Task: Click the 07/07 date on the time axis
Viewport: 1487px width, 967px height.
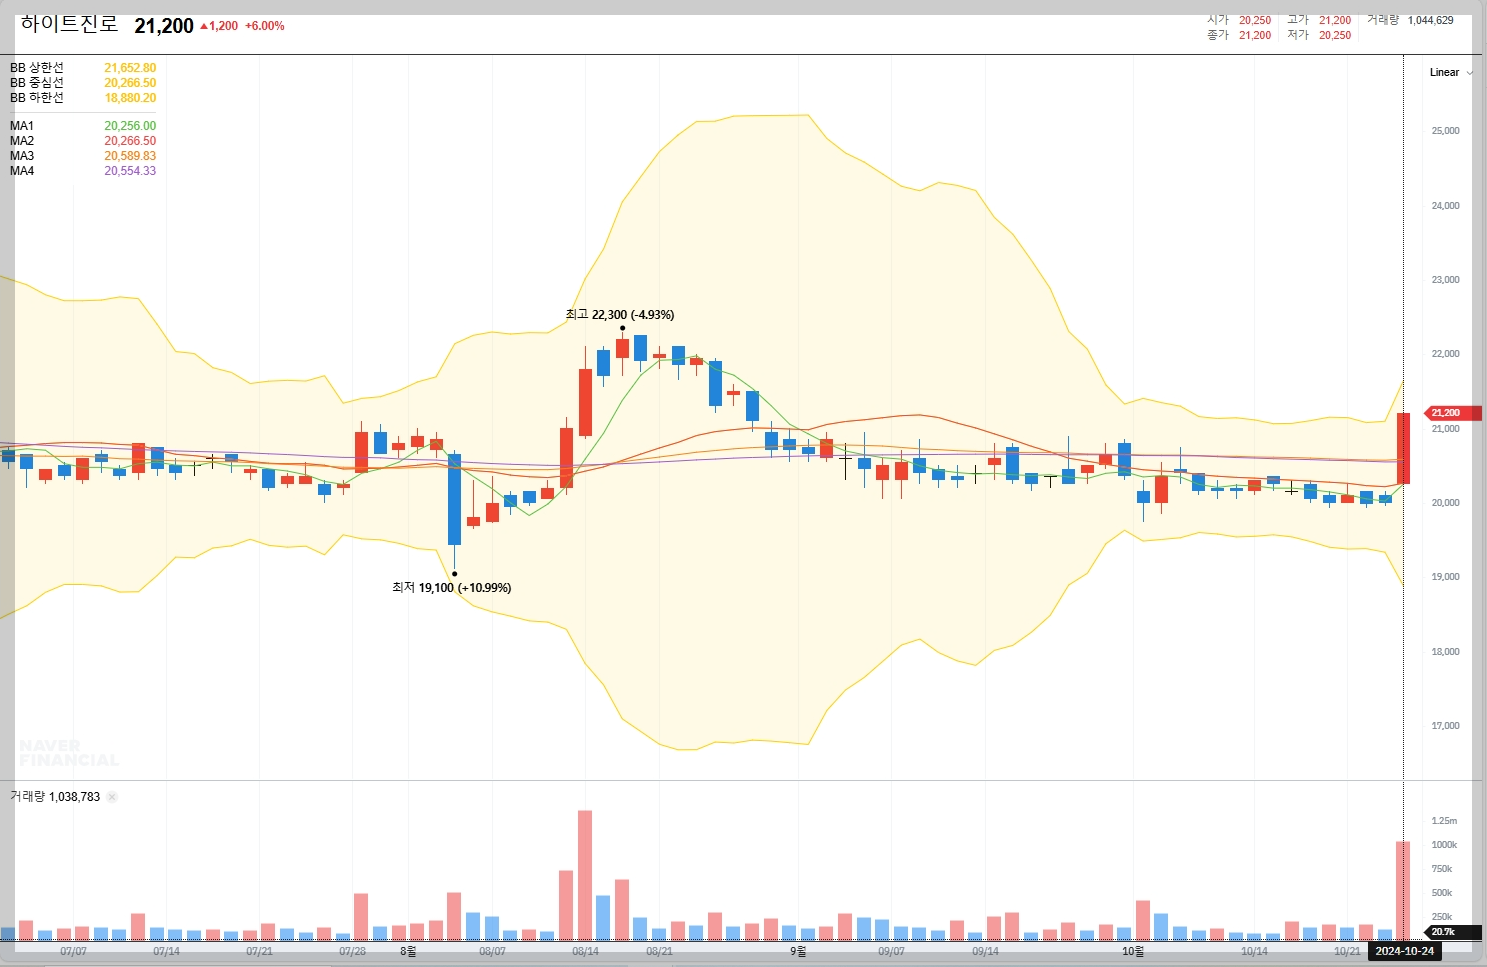Action: (73, 951)
